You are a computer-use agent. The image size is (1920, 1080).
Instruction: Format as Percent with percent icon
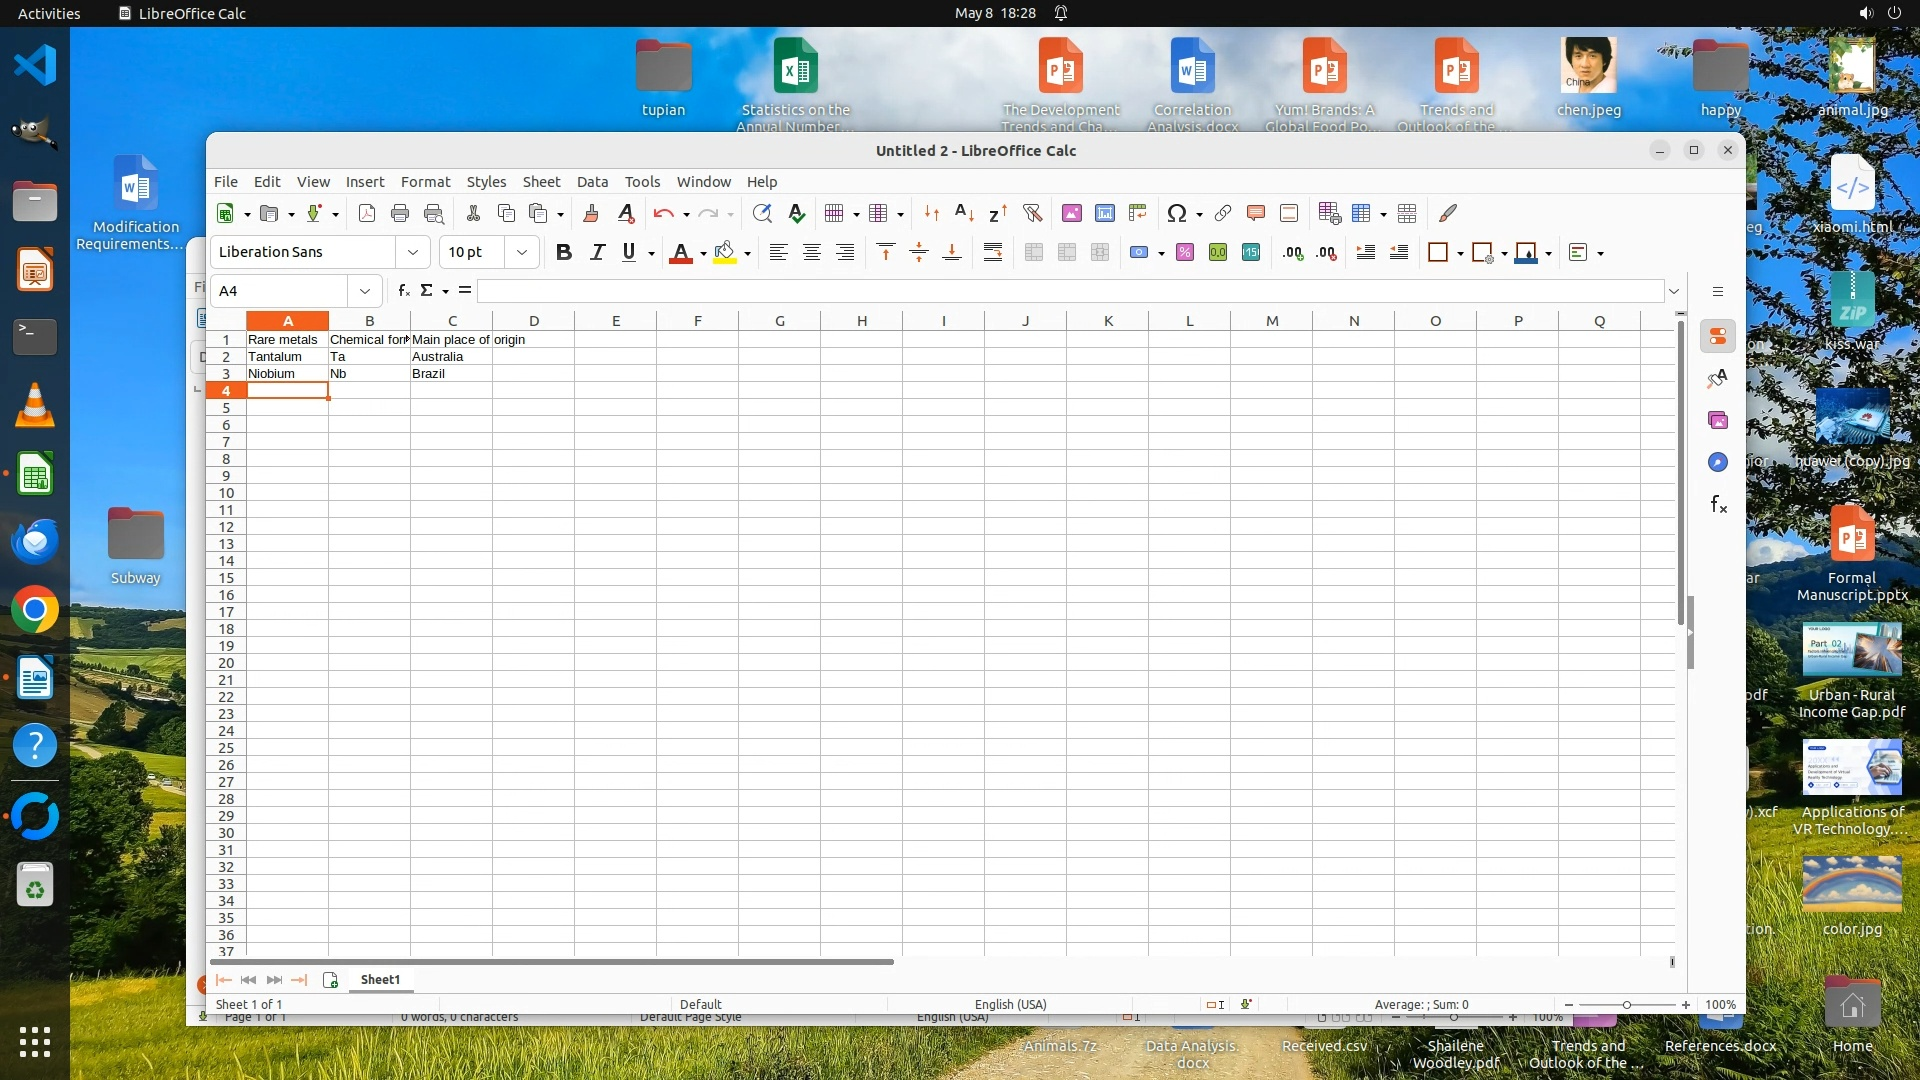(1184, 253)
